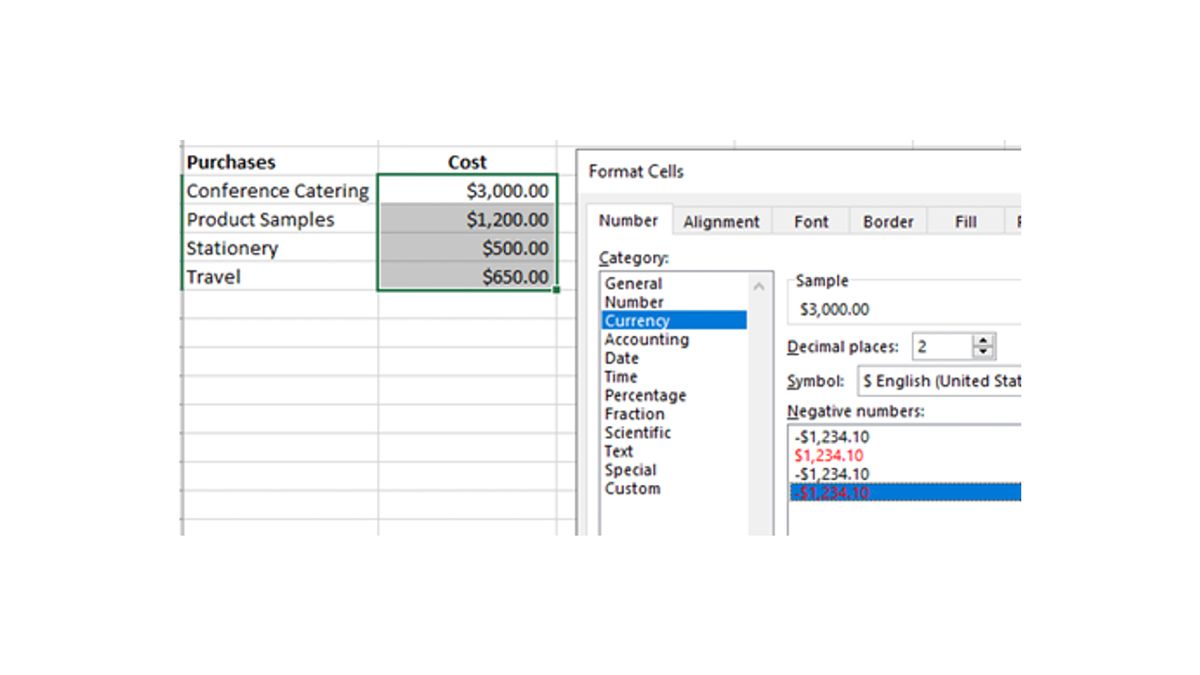Click the Cost column header cell
1200x675 pixels.
click(x=467, y=161)
